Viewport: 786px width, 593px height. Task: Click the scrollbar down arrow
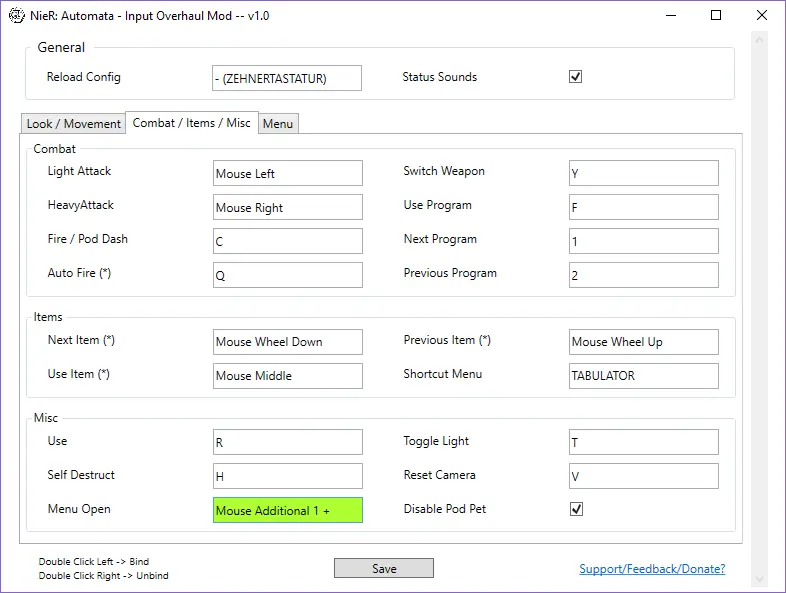tap(759, 579)
